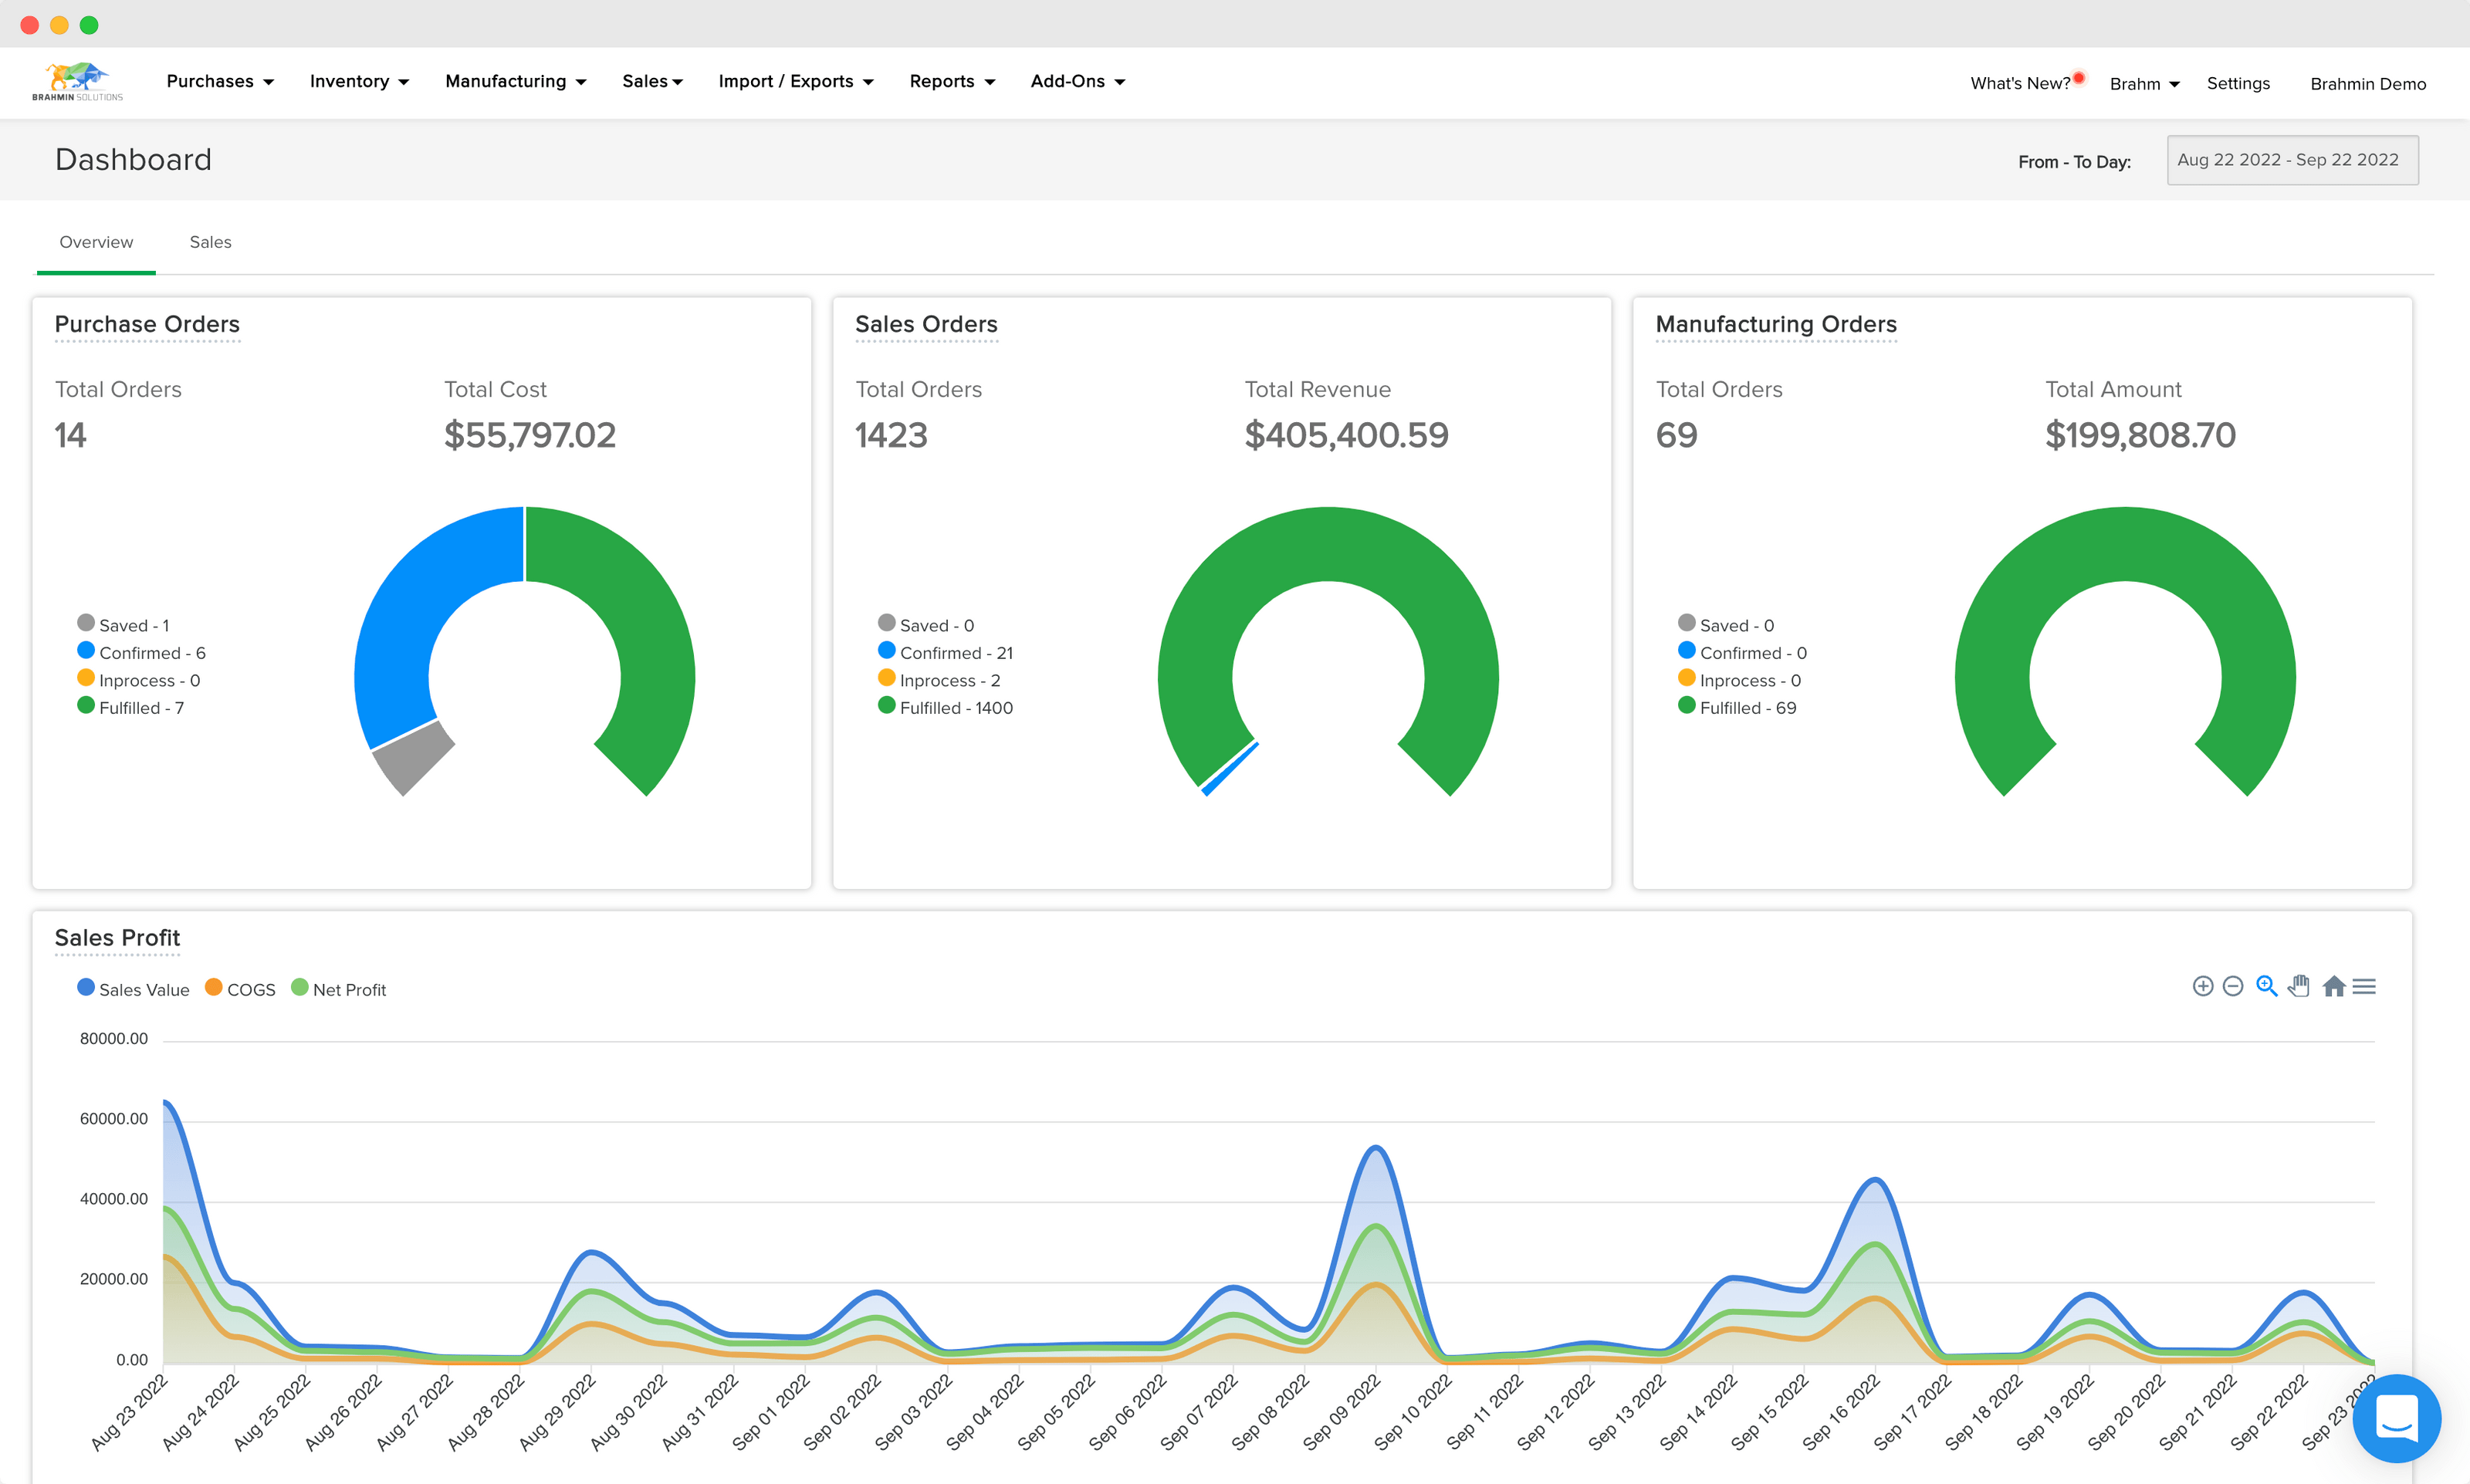Open the Brahm user account dropdown
The image size is (2470, 1484).
tap(2144, 83)
